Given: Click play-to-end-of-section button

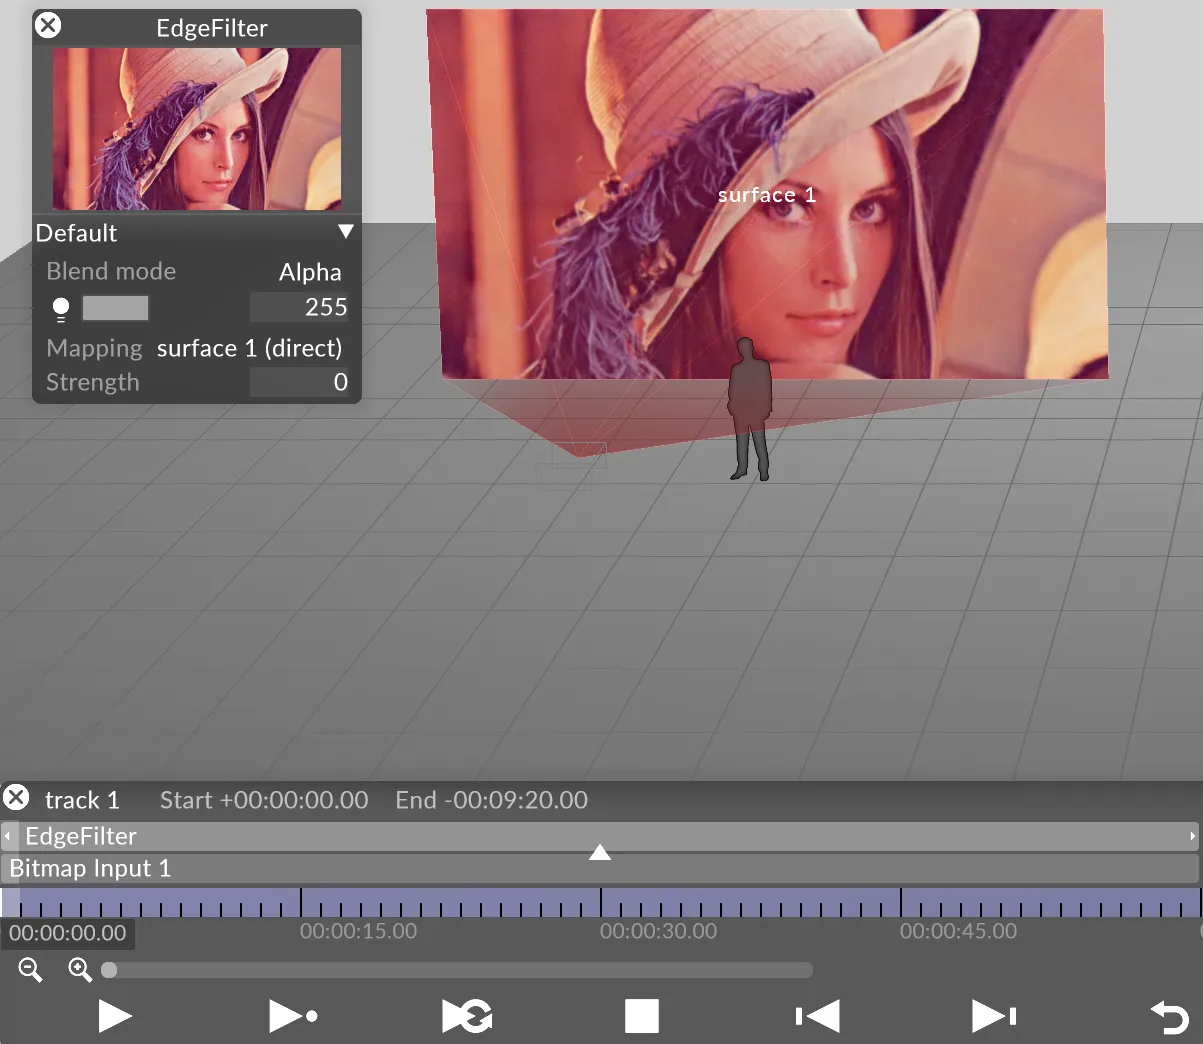Looking at the screenshot, I should click(293, 1016).
